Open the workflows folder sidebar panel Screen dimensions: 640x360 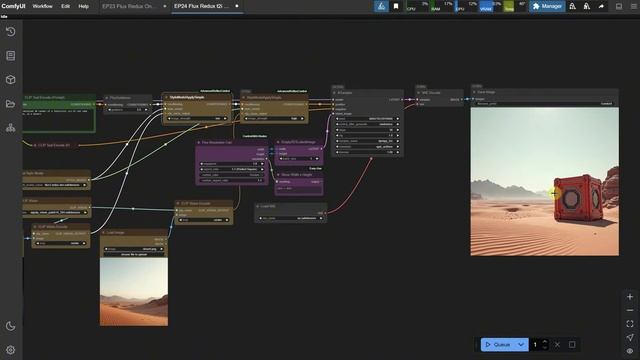click(x=11, y=104)
